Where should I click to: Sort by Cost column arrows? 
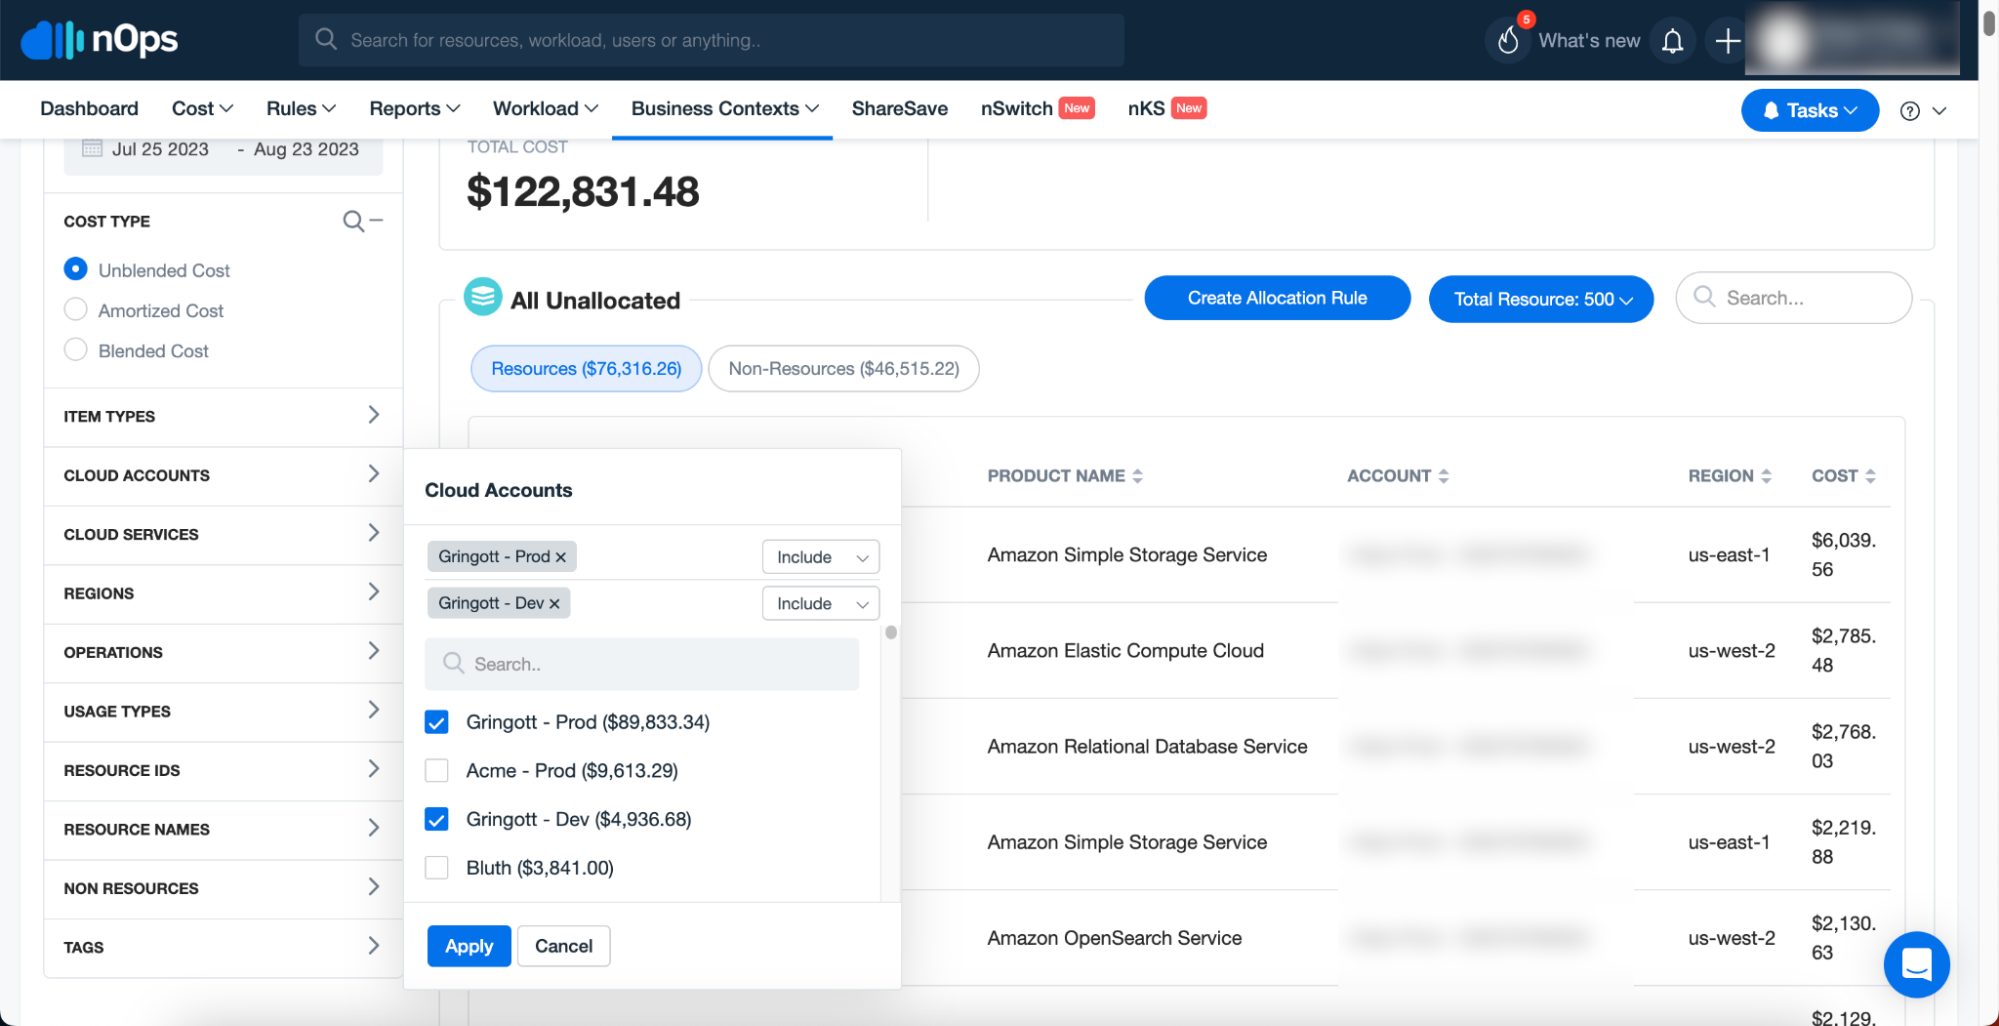(1870, 476)
